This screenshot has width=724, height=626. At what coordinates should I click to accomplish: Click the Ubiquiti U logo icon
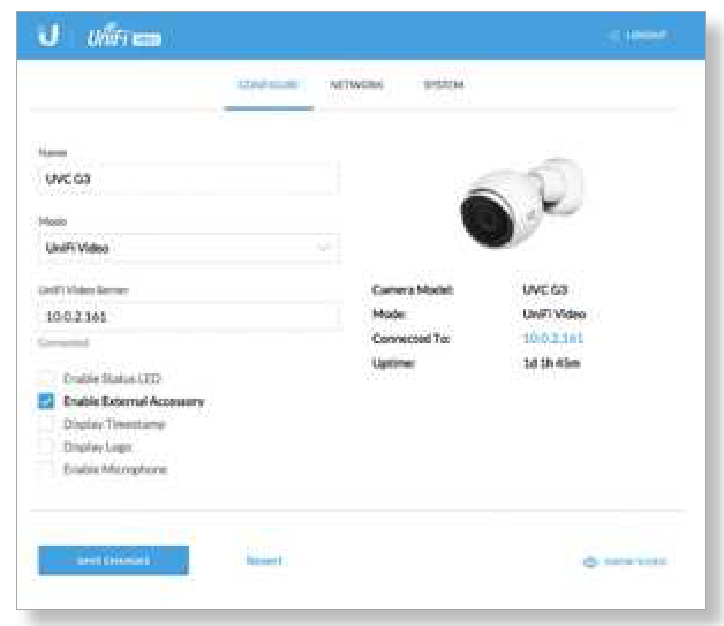coord(49,36)
